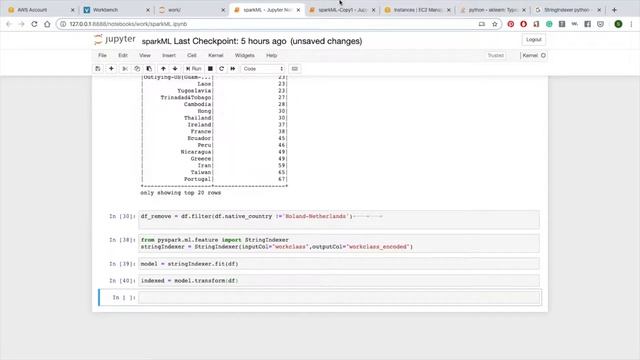Open a new browser tab
This screenshot has height=360, width=640.
(614, 10)
